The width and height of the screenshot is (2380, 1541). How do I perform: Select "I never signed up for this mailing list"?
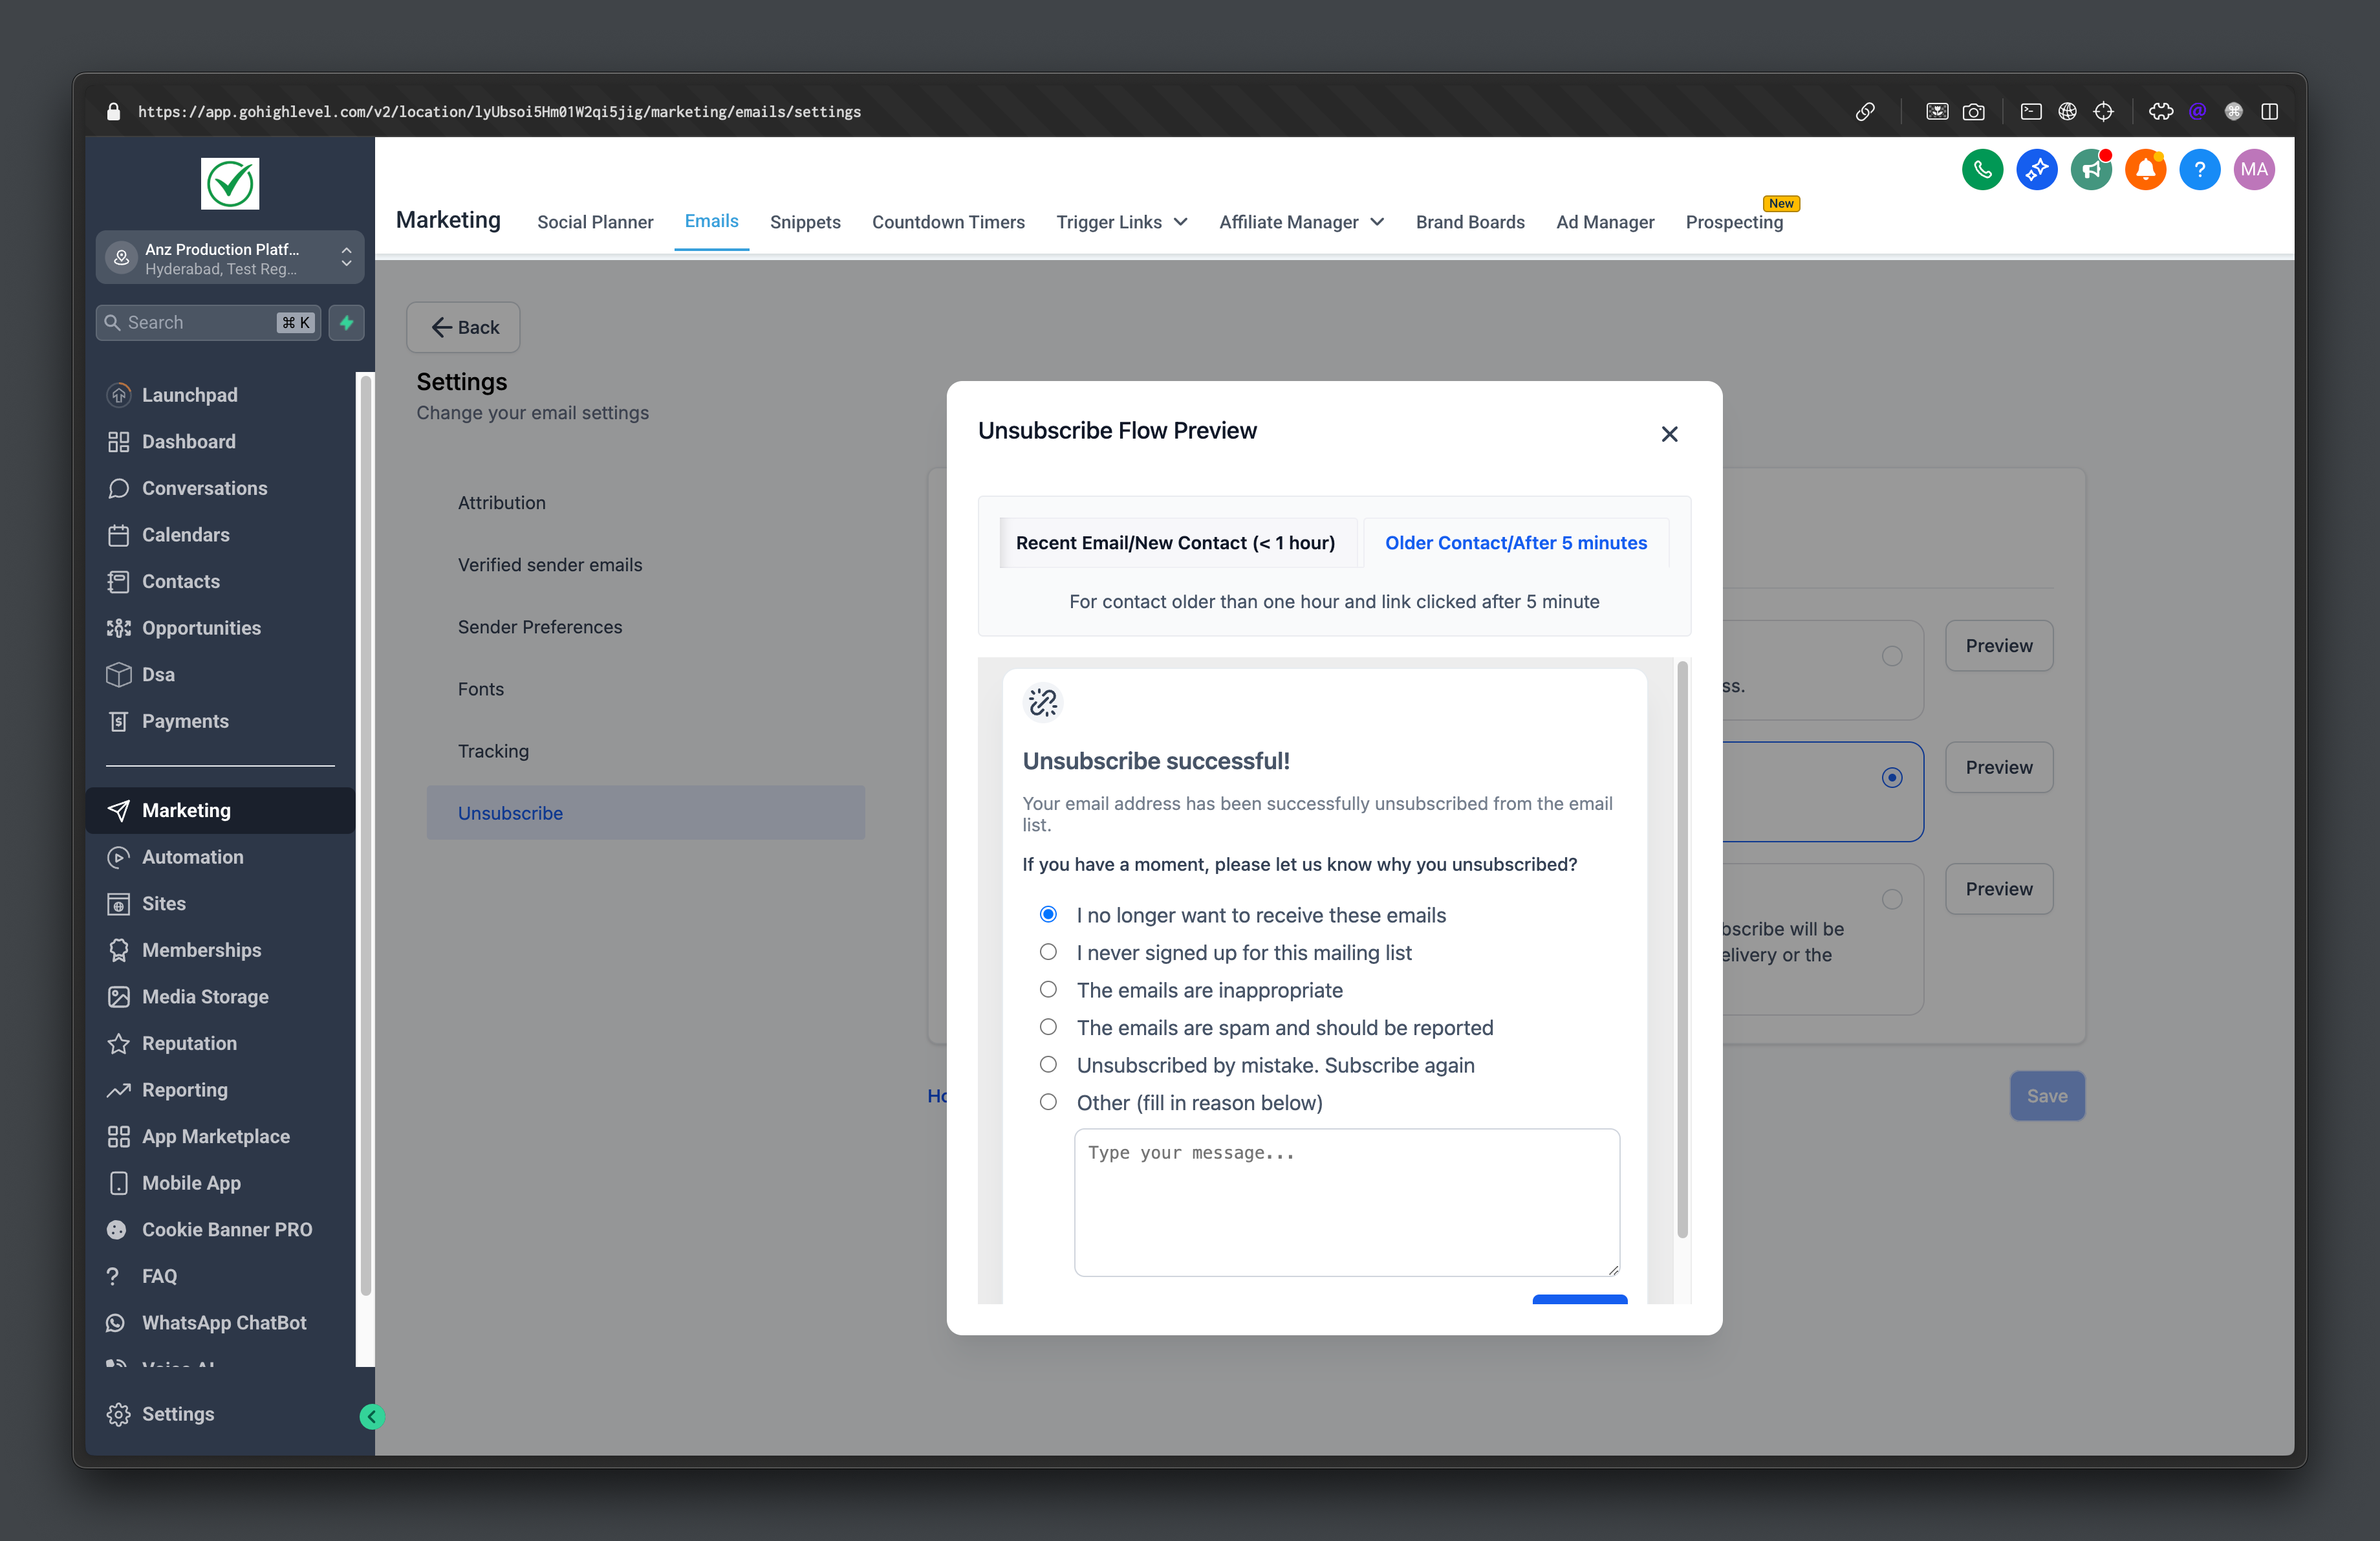point(1048,952)
